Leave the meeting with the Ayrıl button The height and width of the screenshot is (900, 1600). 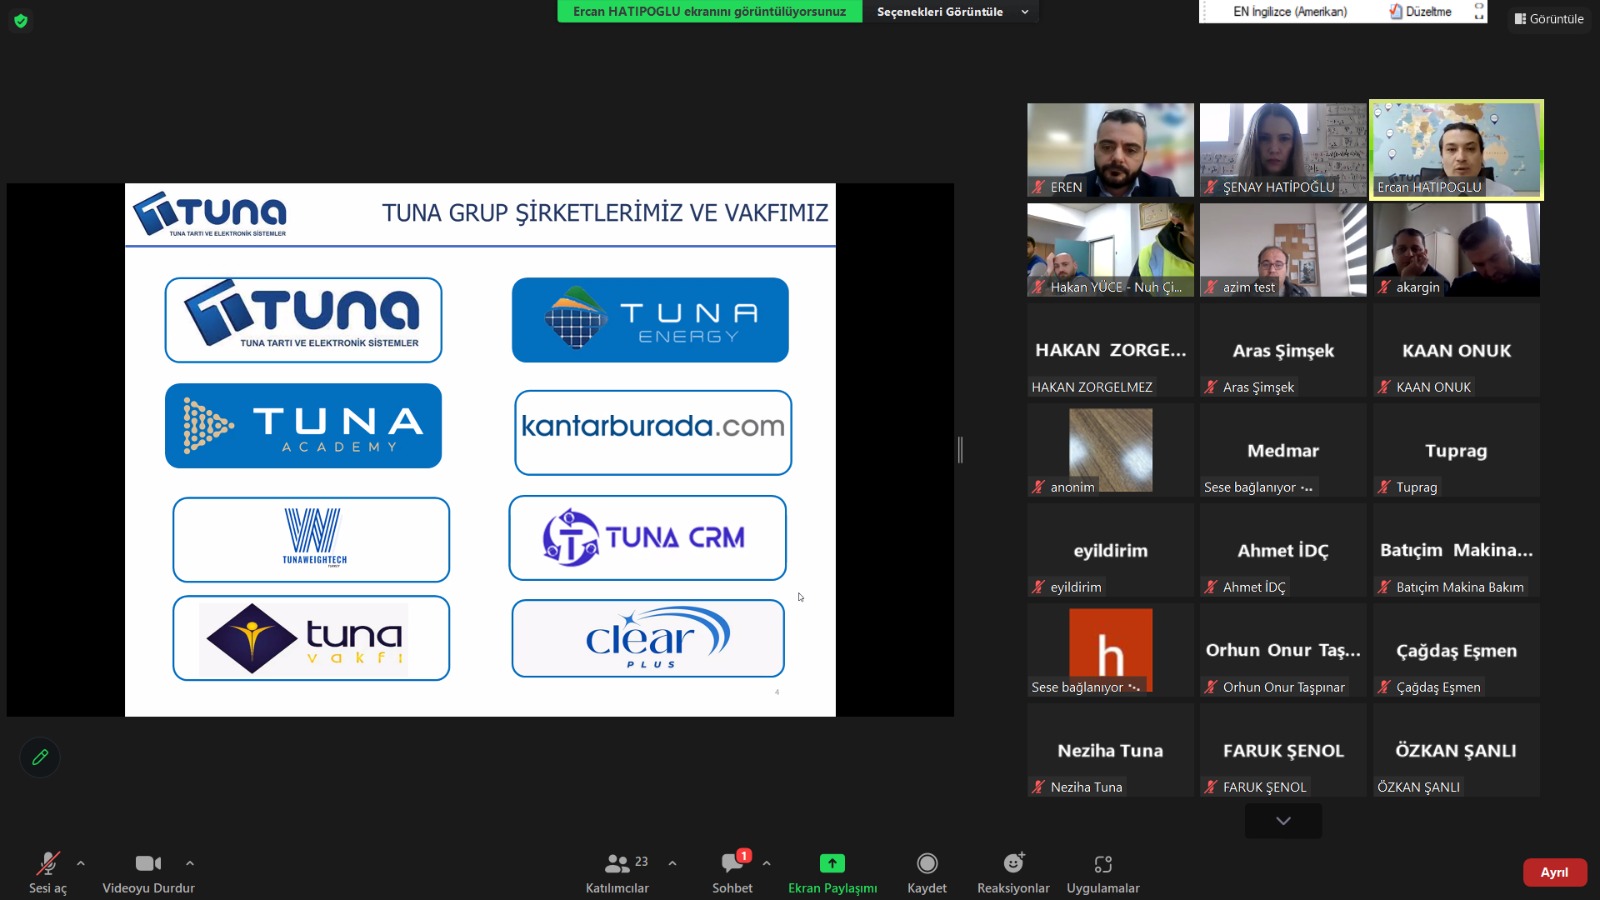click(1554, 872)
